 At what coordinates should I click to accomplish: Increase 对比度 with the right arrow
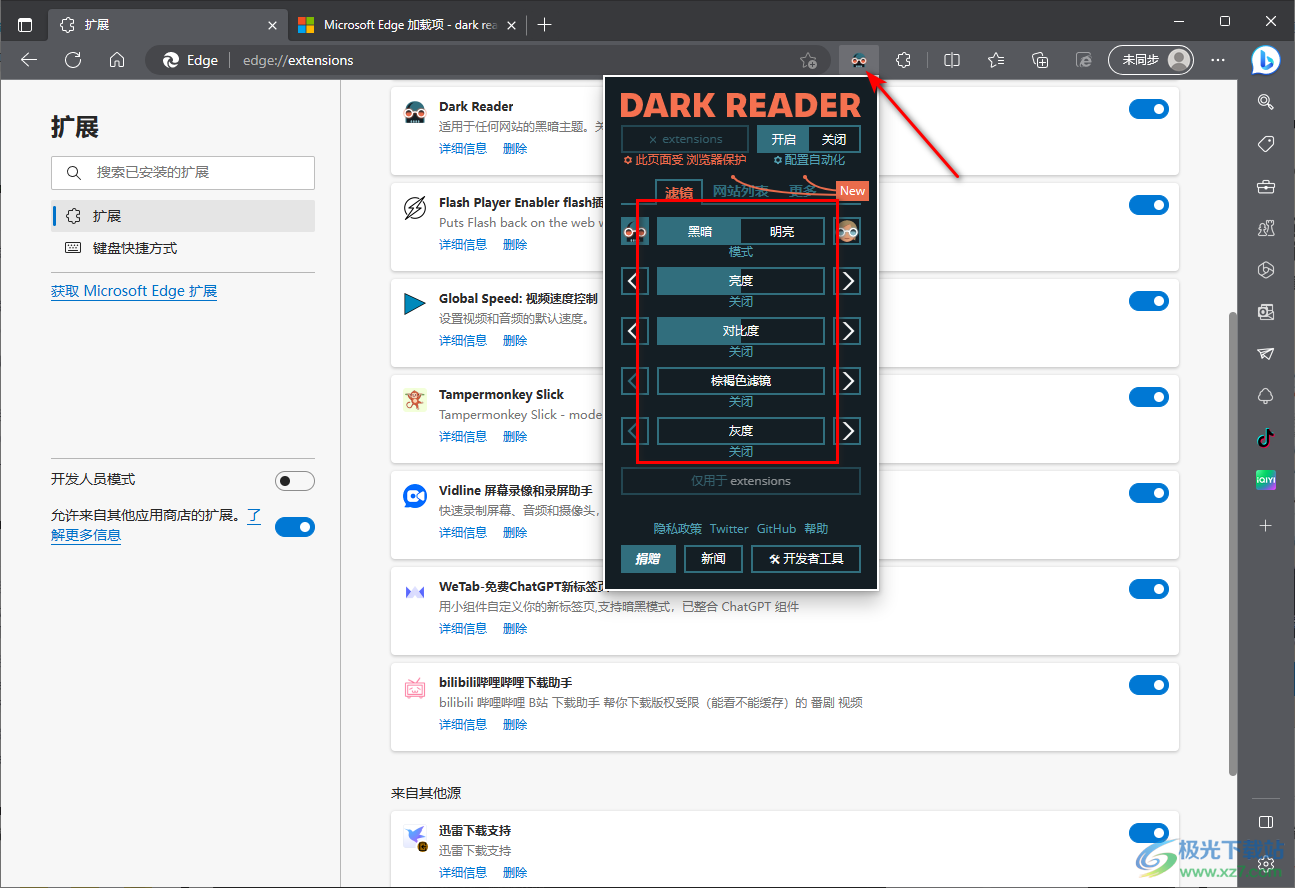(848, 331)
